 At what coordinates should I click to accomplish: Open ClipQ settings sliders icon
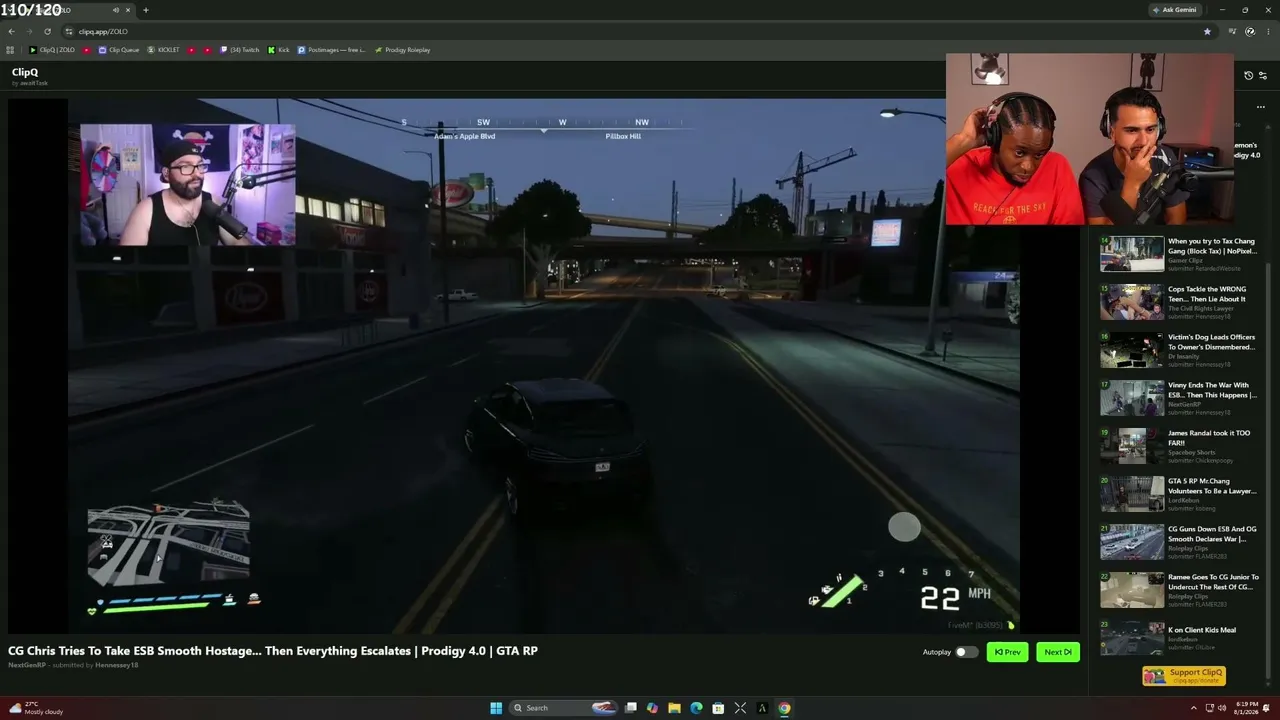coord(1263,76)
